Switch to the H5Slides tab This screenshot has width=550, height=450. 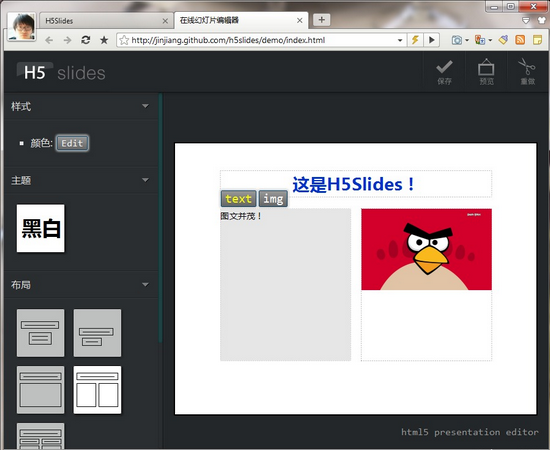105,21
